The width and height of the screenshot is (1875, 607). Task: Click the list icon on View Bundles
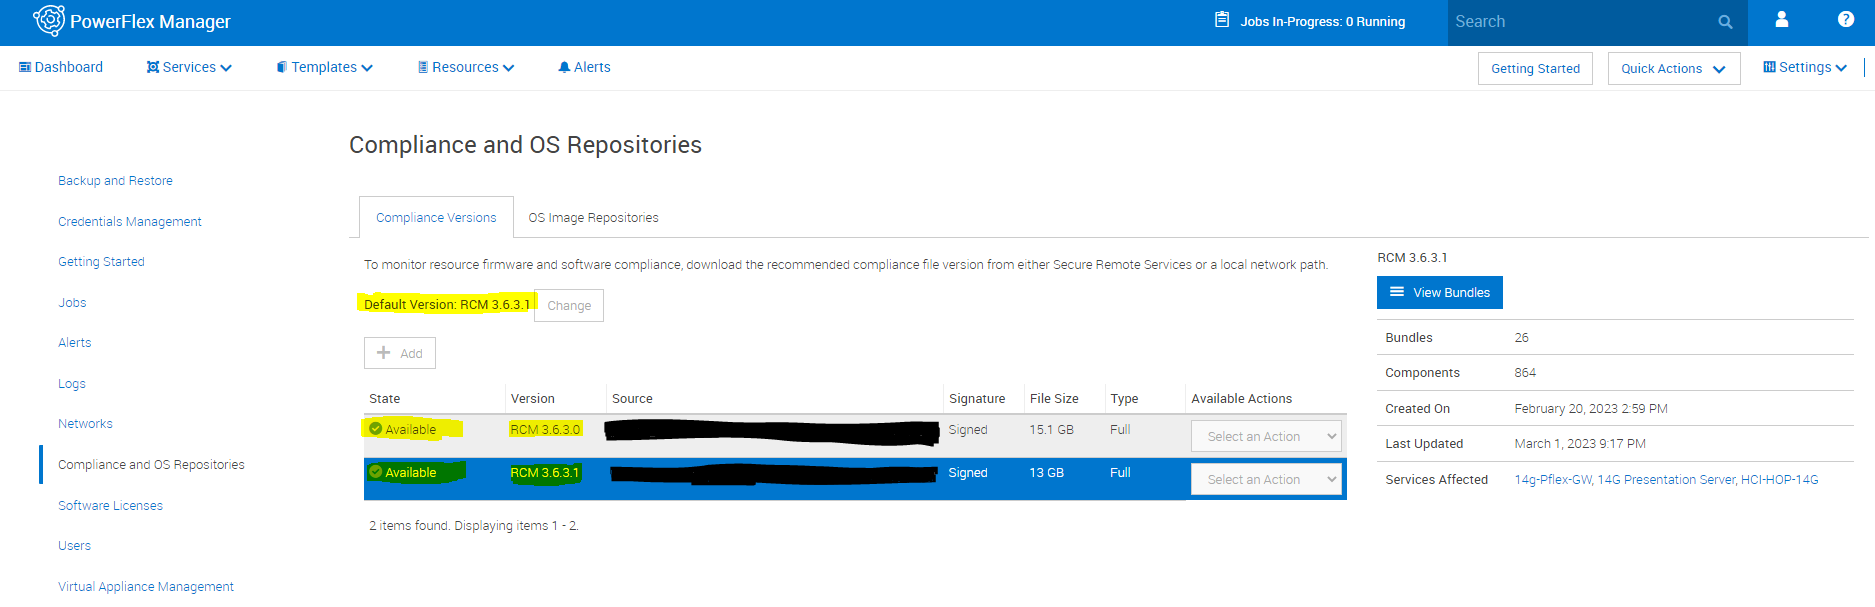(x=1397, y=292)
